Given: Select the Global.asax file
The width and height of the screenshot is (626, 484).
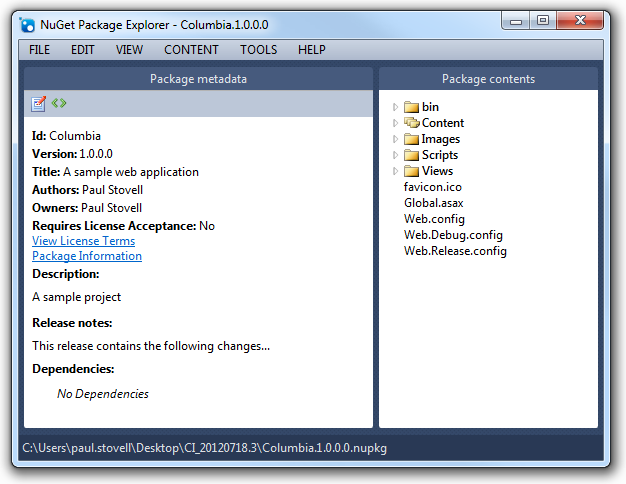Looking at the screenshot, I should point(434,203).
